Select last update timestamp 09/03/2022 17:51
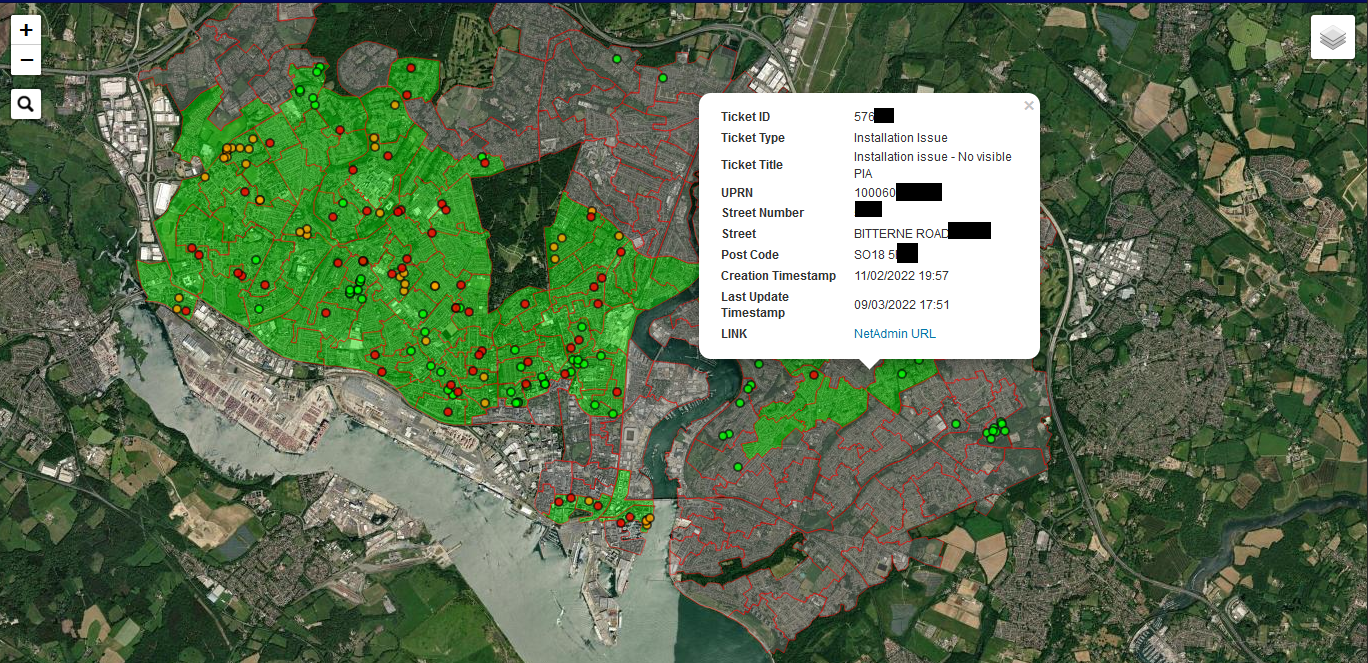 click(902, 305)
